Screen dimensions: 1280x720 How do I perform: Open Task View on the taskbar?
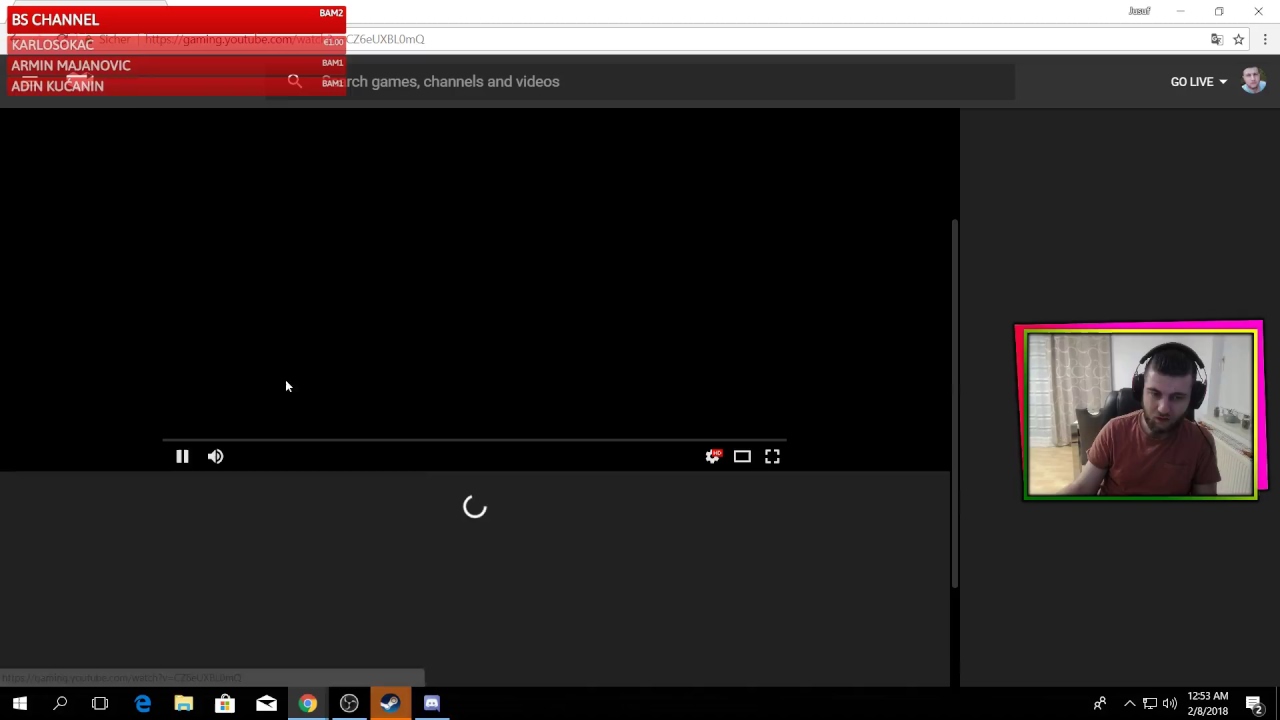tap(100, 704)
